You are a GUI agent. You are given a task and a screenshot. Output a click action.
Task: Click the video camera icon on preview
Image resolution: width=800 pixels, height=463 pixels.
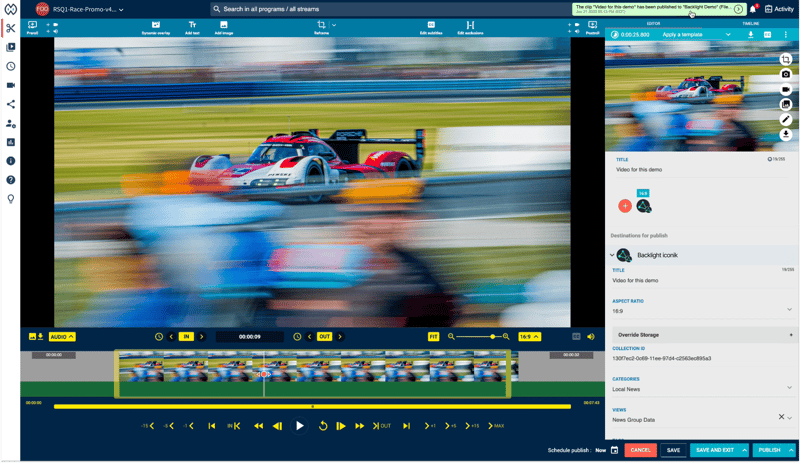(x=786, y=89)
